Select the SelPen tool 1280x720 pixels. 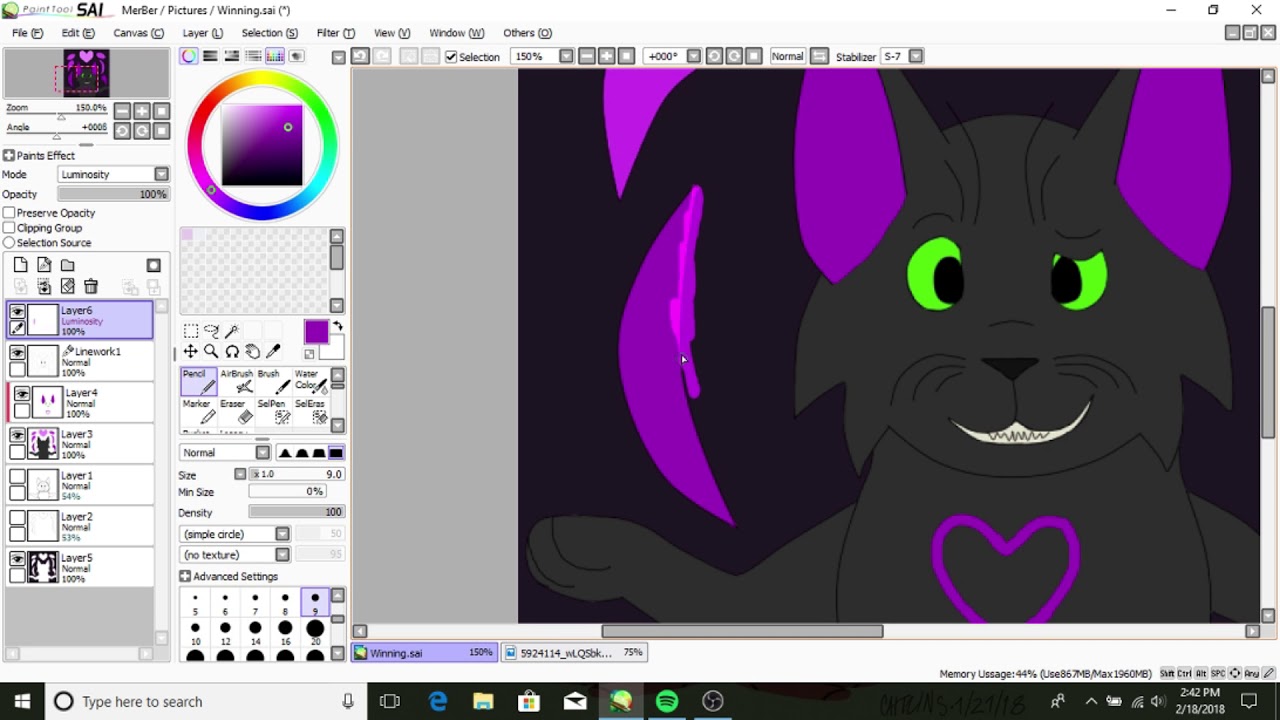point(272,411)
